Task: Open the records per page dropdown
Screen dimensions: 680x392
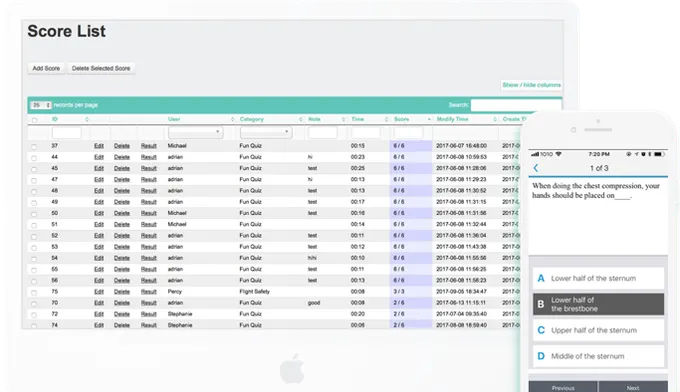Action: [41, 105]
